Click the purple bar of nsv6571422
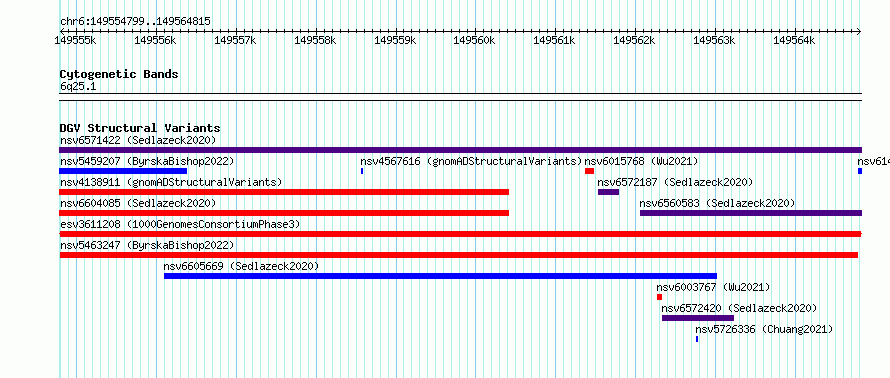Image resolution: width=890 pixels, height=378 pixels. point(460,150)
